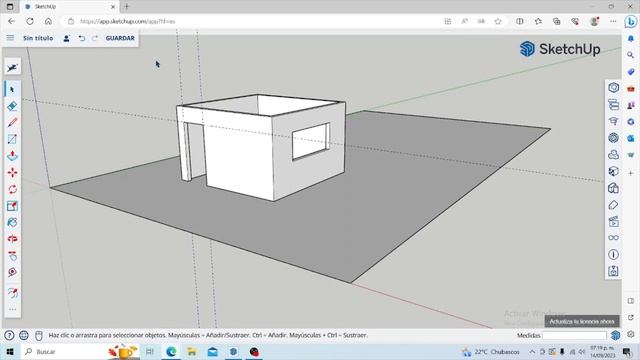640x360 pixels.
Task: Open File Explorer from taskbar
Action: [192, 352]
